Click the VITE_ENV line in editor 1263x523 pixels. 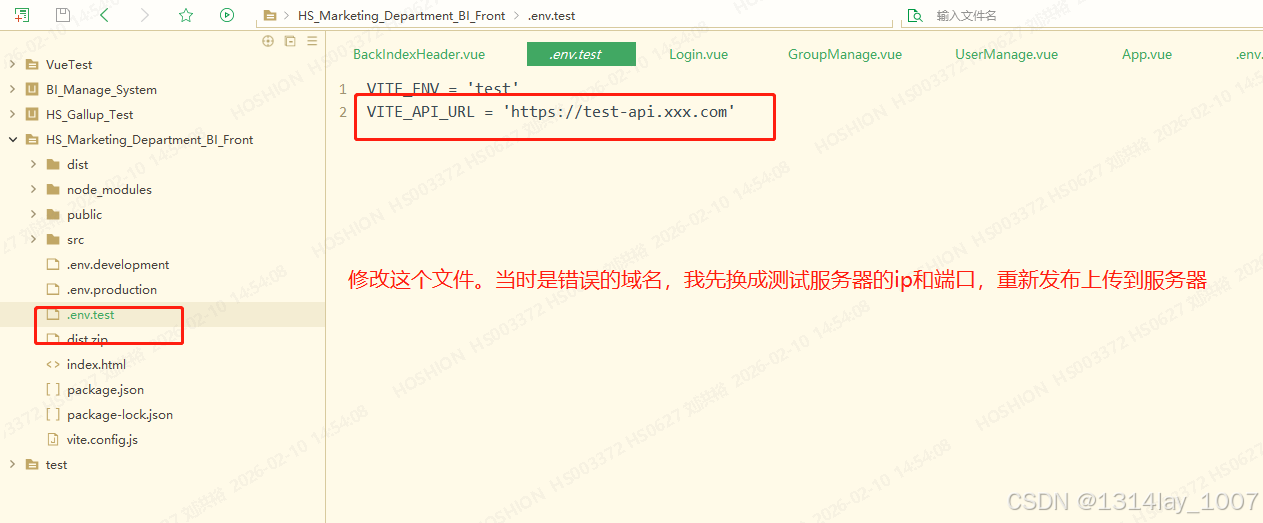pyautogui.click(x=443, y=89)
